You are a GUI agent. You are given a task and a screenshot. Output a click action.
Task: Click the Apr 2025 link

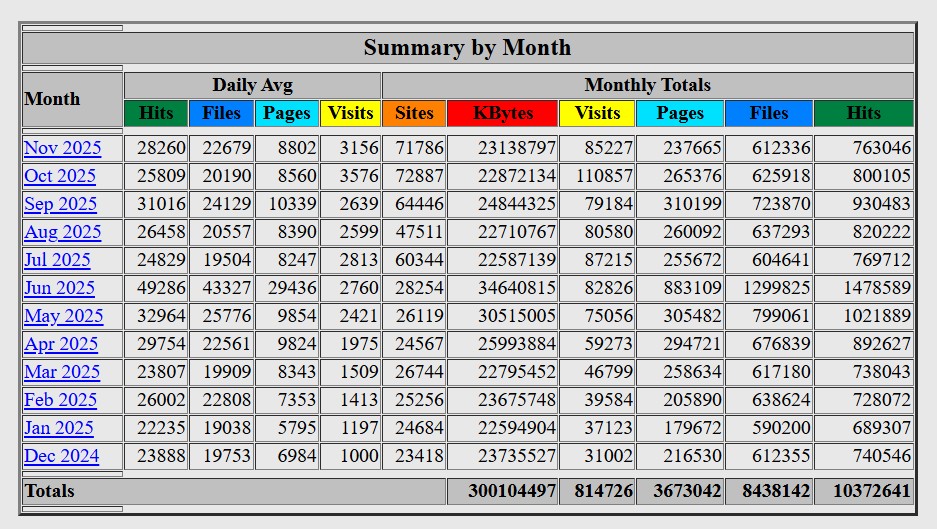click(x=61, y=344)
